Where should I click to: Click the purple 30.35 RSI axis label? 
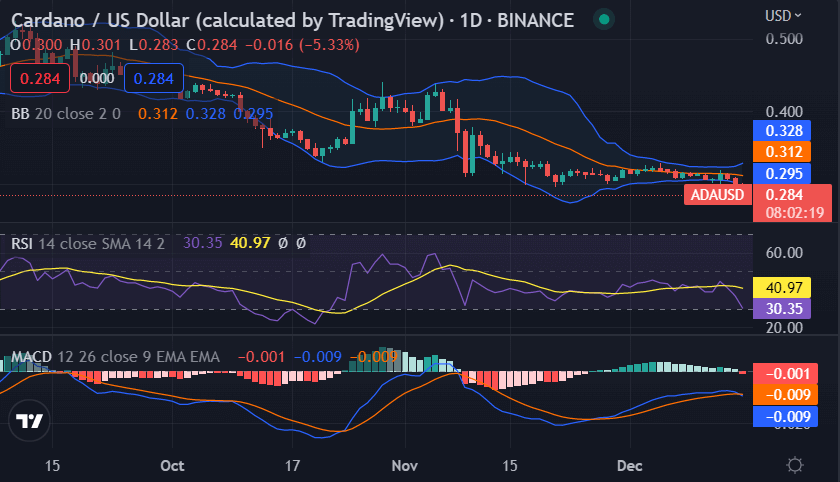782,308
